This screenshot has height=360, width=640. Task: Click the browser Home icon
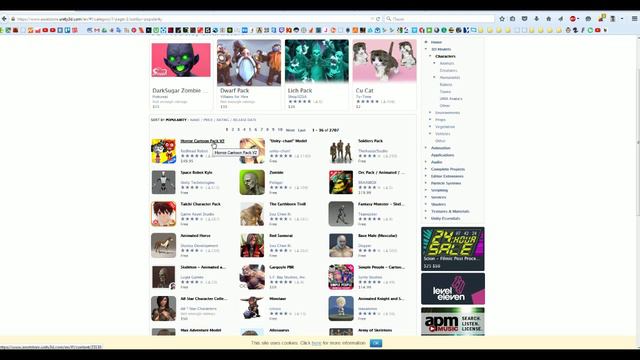click(549, 19)
